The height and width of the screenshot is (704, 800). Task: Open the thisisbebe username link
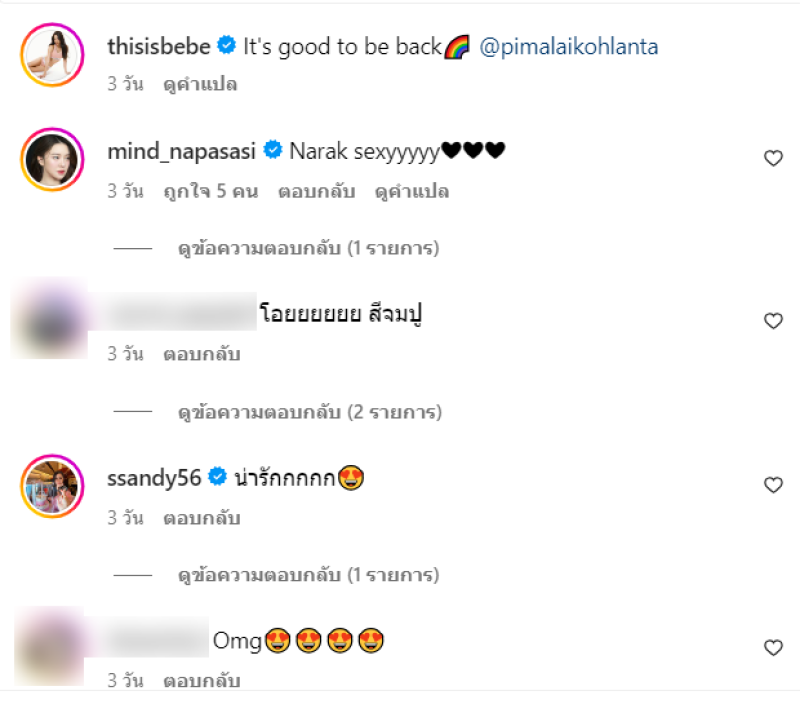(x=158, y=46)
